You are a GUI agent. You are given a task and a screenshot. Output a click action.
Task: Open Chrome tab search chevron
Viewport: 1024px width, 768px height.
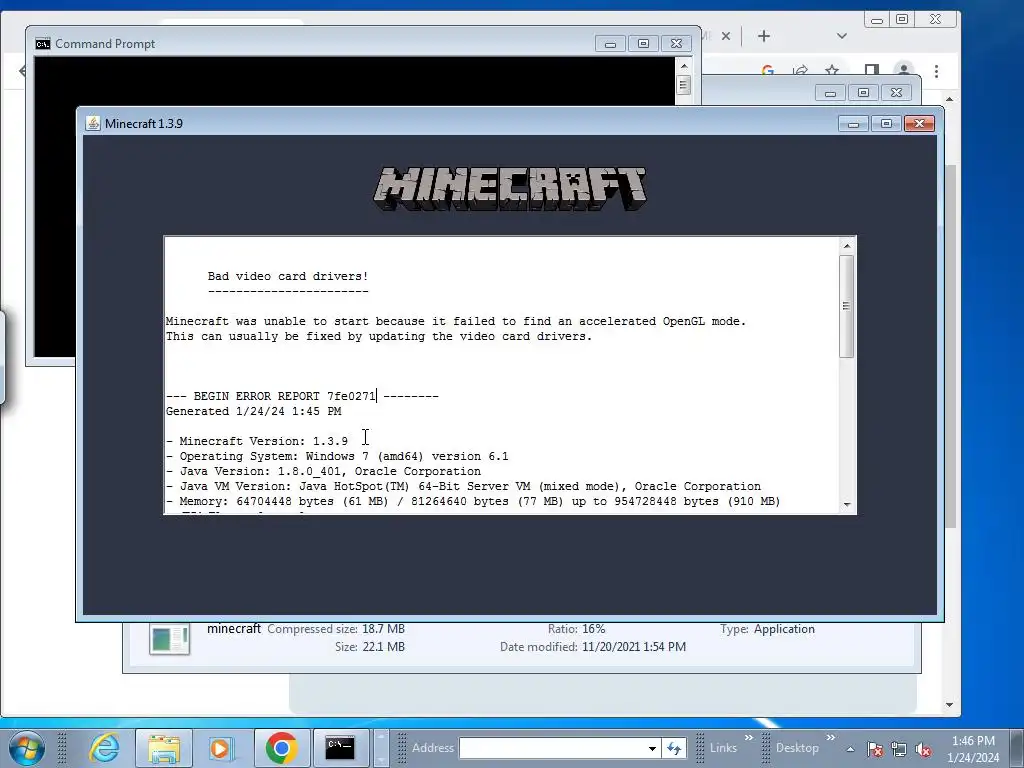click(x=842, y=36)
